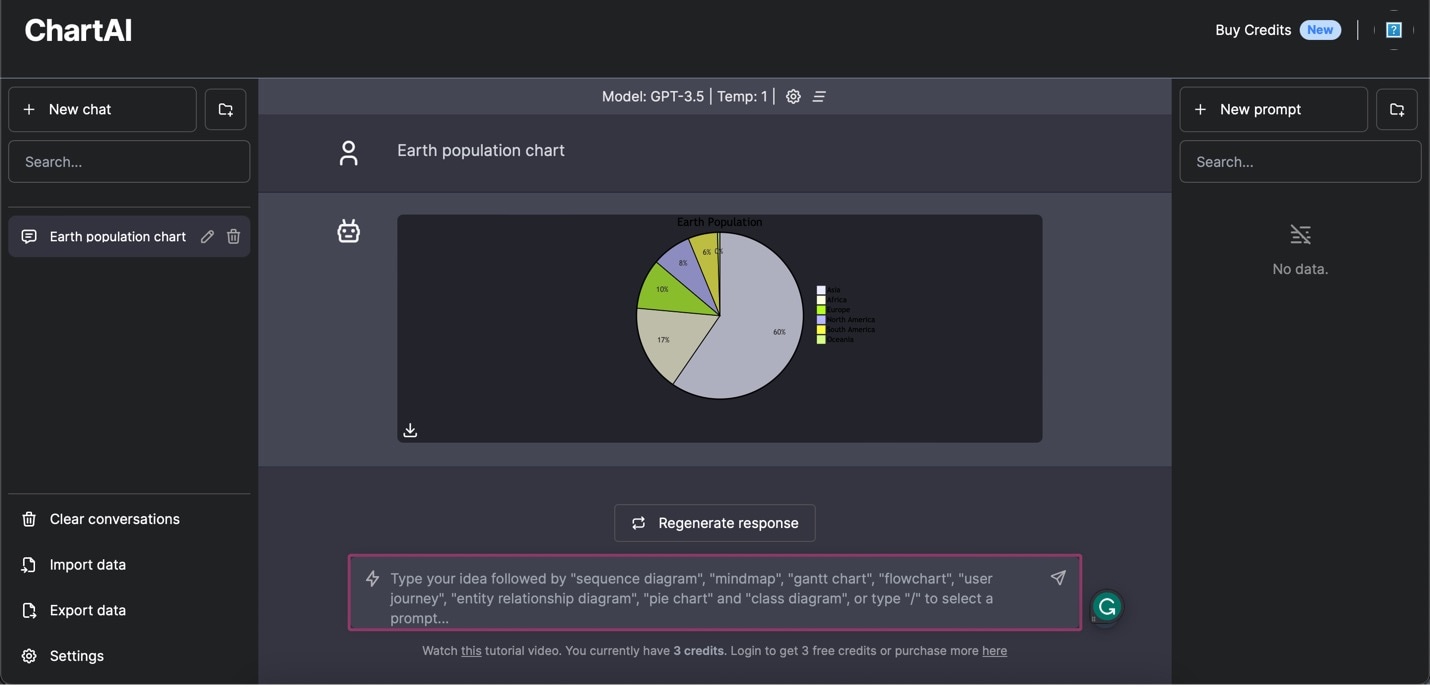Click the "No data." text

pyautogui.click(x=1300, y=269)
